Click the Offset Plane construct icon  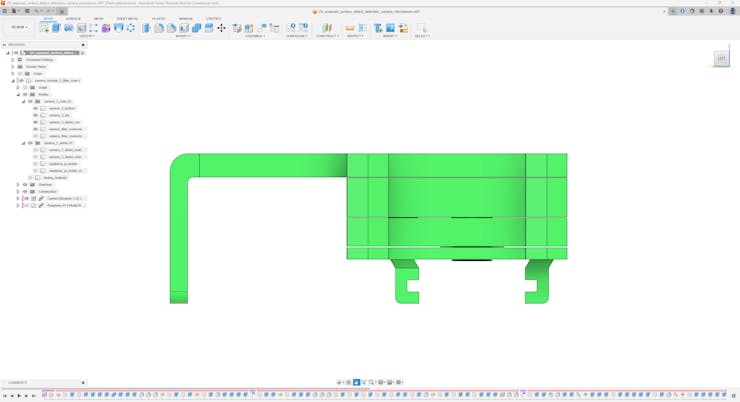pyautogui.click(x=326, y=28)
